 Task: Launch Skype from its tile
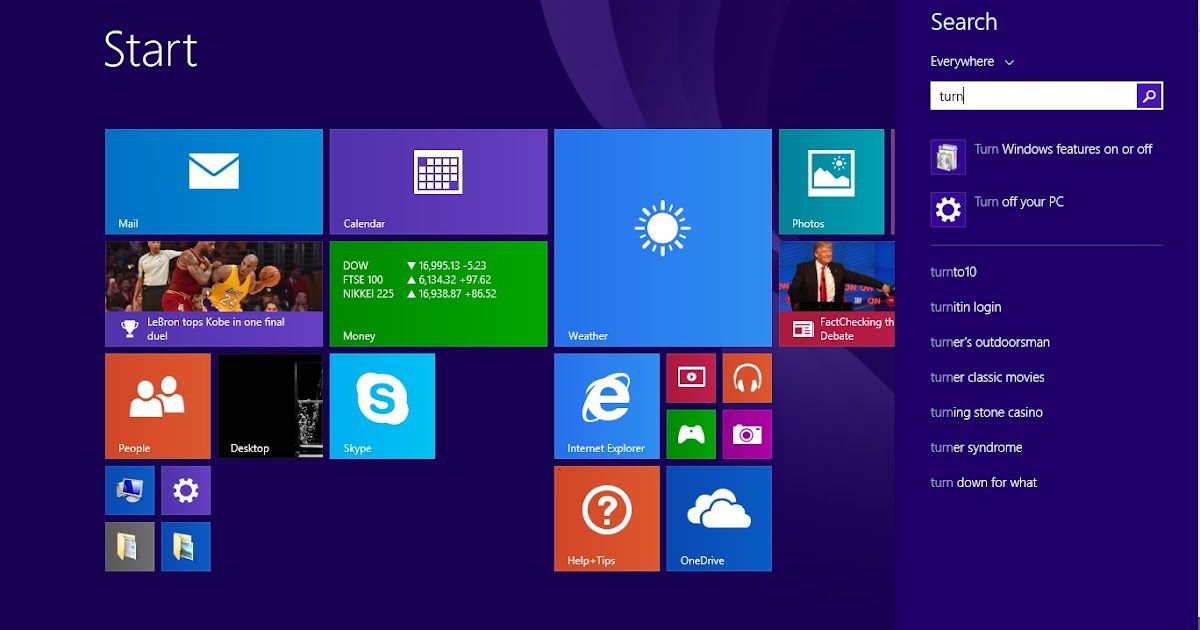[x=382, y=405]
